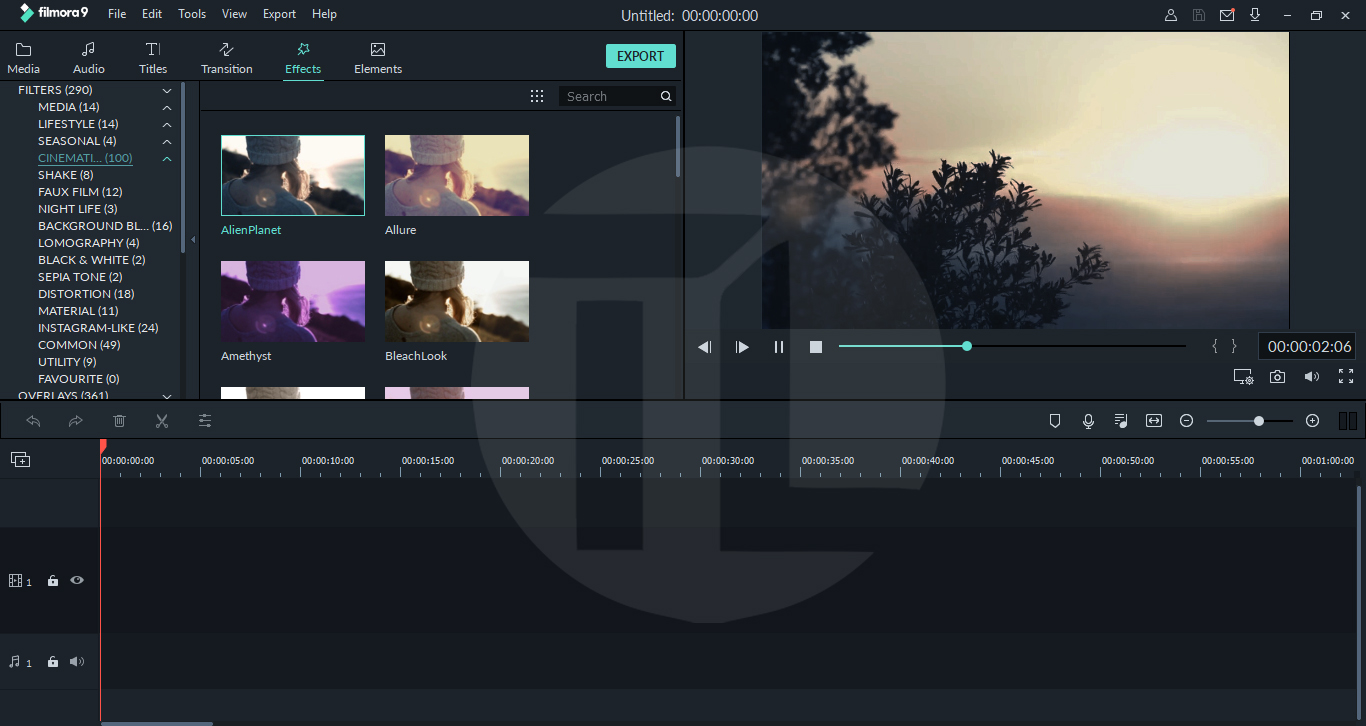Zoom timeline to fit with the fit icon
The image size is (1366, 726).
coord(1153,420)
